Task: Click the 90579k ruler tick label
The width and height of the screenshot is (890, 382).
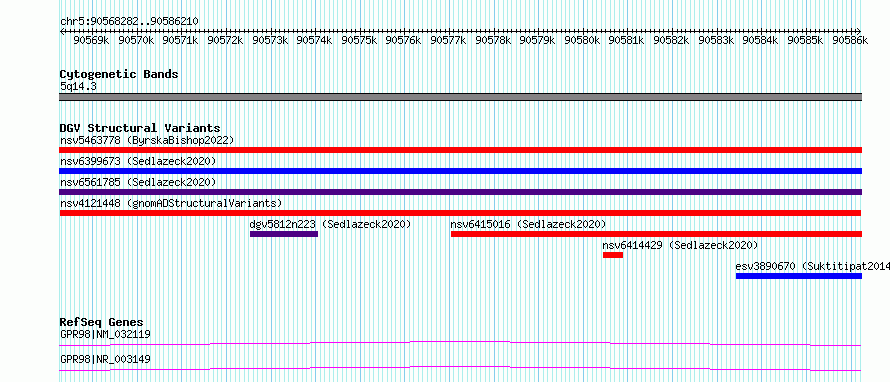Action: click(538, 40)
